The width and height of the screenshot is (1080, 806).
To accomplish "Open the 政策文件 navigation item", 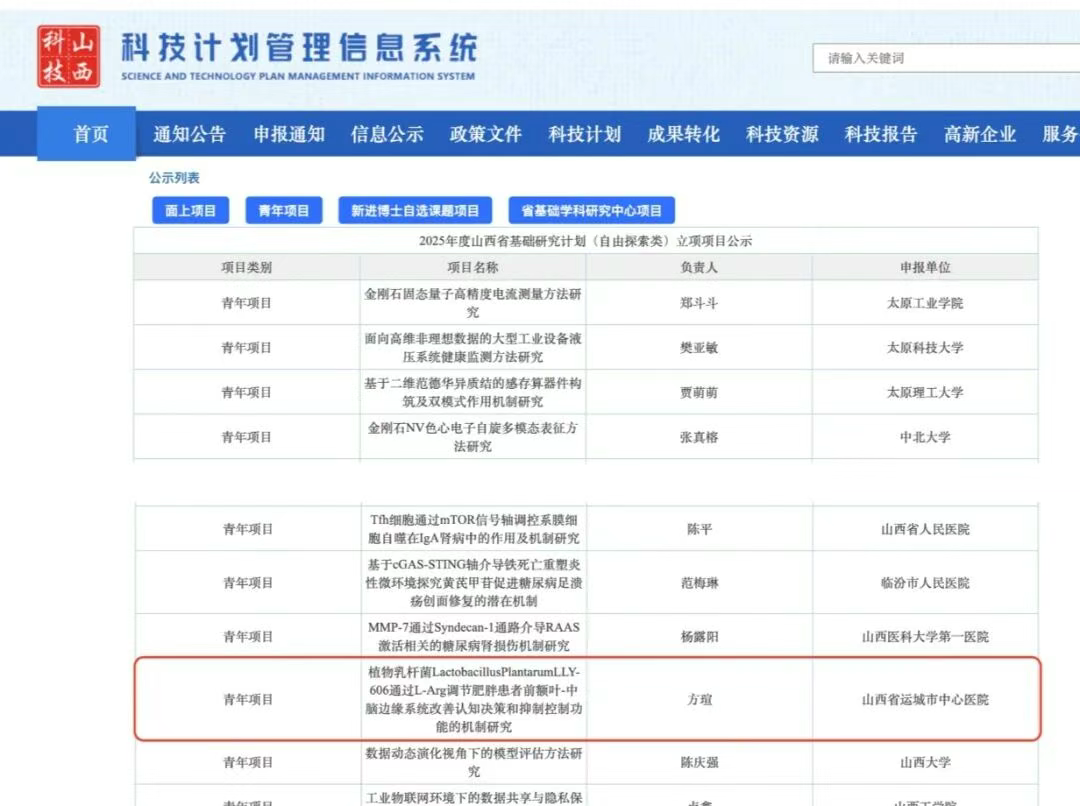I will click(x=486, y=134).
